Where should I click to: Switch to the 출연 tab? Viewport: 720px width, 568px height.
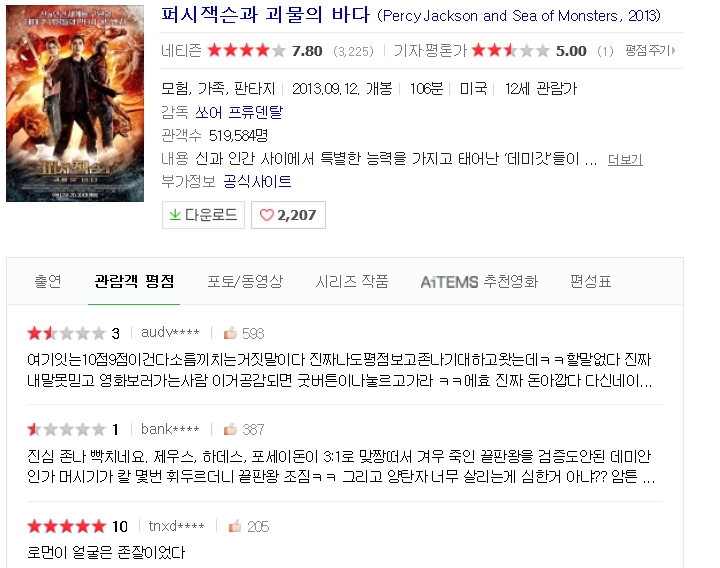48,281
